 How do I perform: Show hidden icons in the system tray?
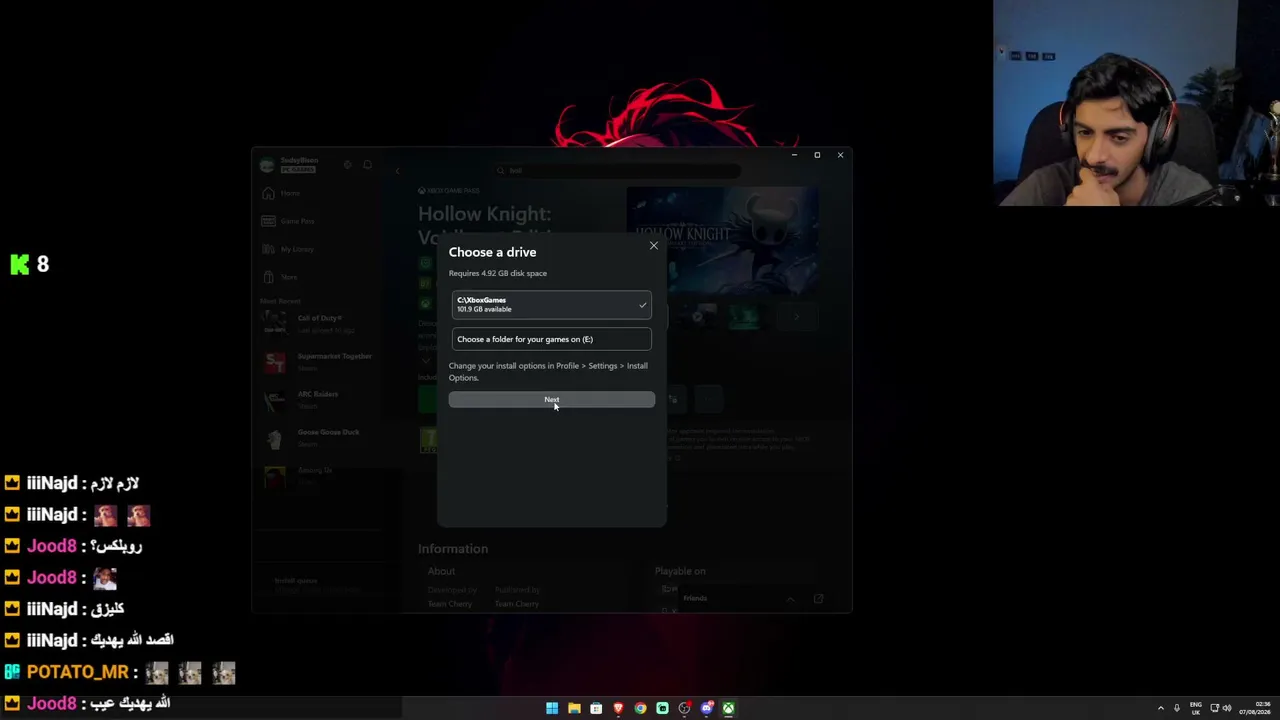tap(1161, 708)
